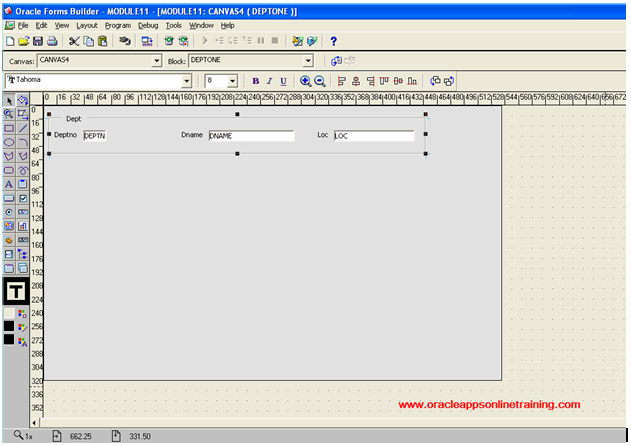Click the Print icon

[52, 41]
